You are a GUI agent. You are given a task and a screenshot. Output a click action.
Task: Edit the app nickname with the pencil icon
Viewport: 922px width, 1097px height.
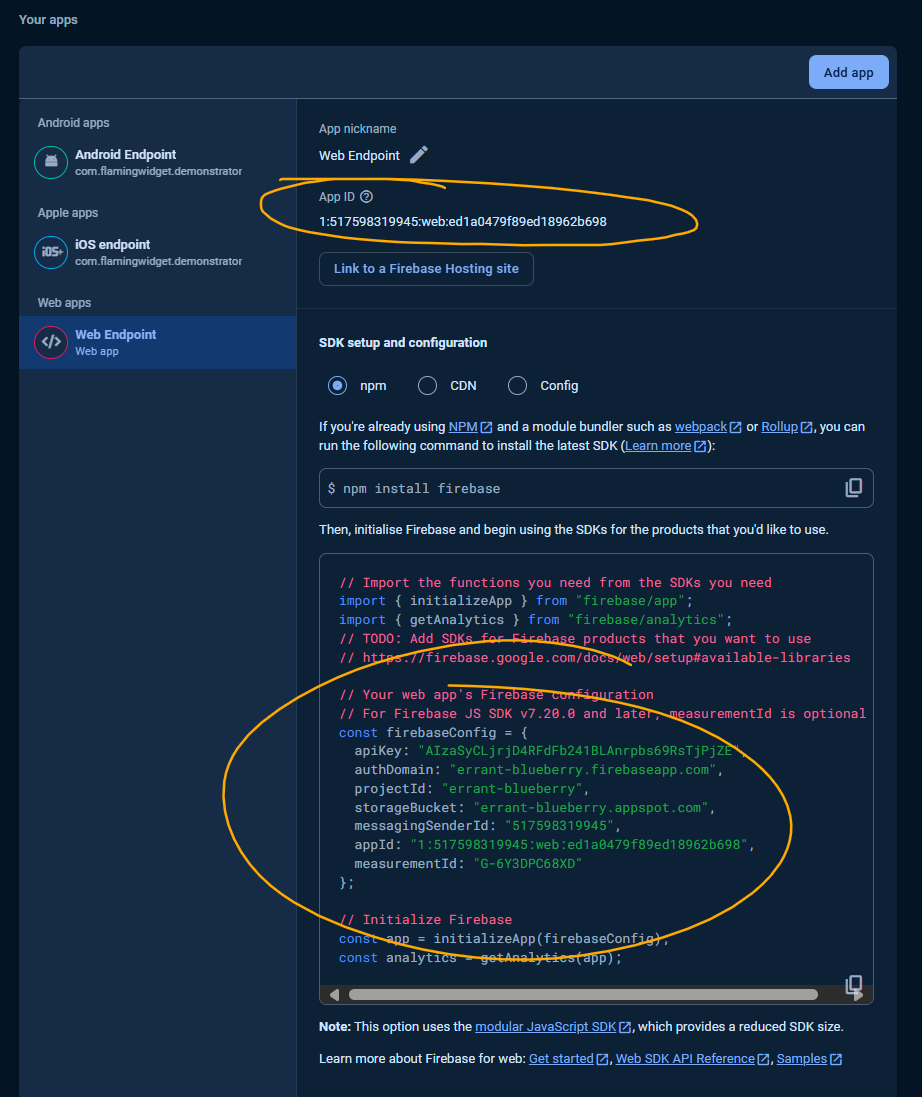(x=418, y=155)
